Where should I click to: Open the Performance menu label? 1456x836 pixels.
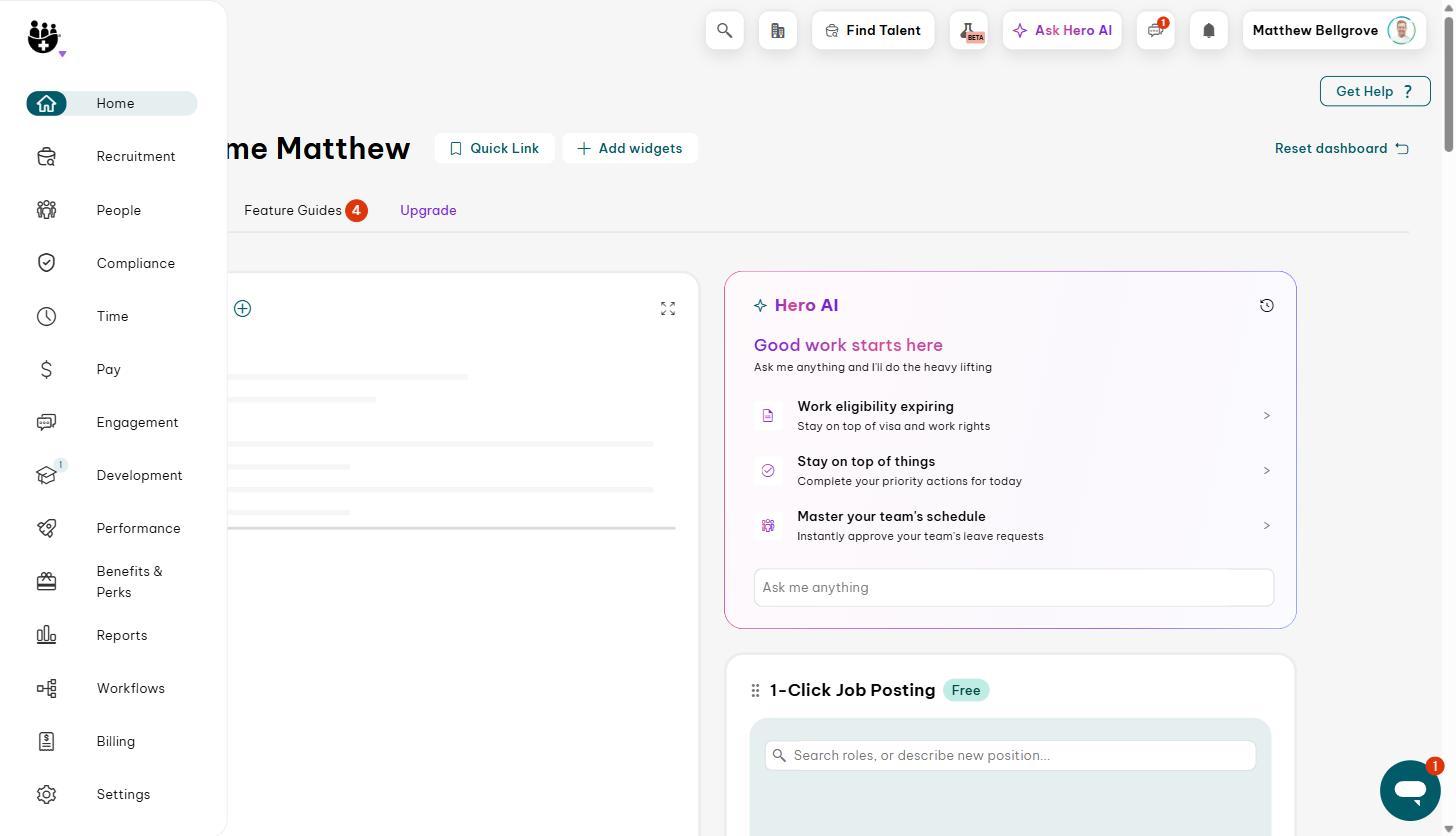click(138, 528)
